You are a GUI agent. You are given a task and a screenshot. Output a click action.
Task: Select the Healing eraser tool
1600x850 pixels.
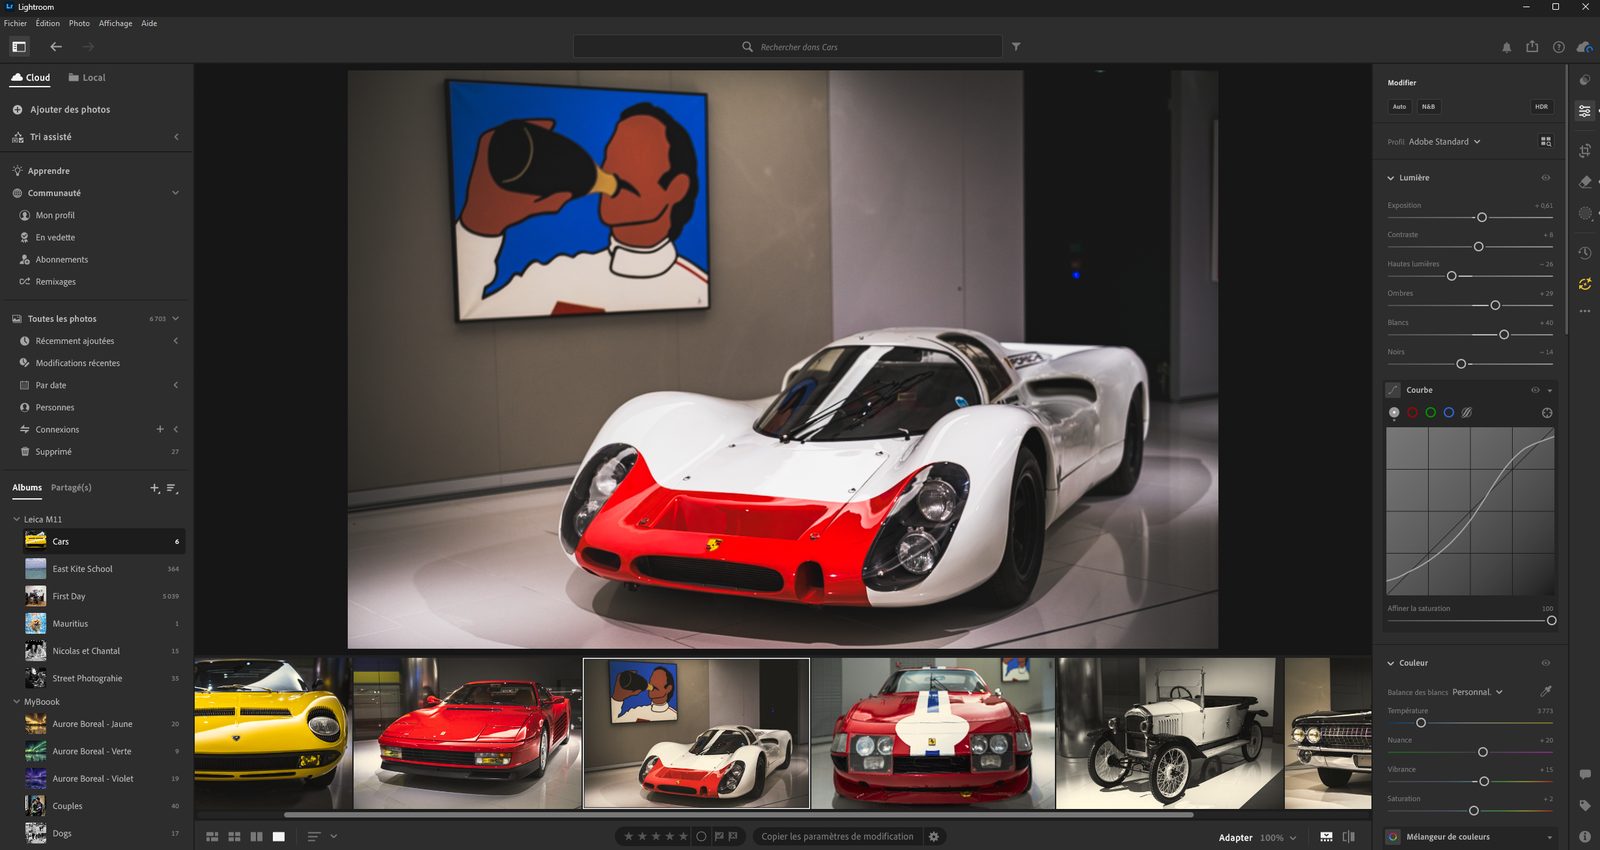(x=1585, y=182)
